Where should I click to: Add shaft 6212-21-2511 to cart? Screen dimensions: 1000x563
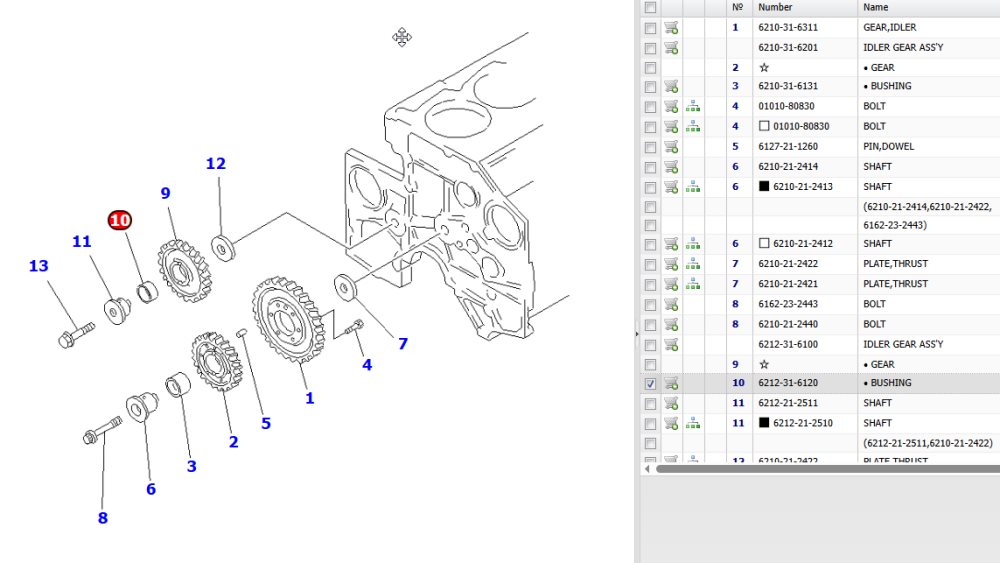click(x=671, y=404)
